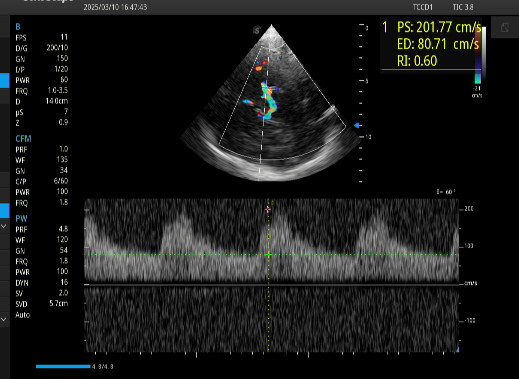Click the Auto label in PW section
Screen dimensions: 519x379
pyautogui.click(x=23, y=315)
